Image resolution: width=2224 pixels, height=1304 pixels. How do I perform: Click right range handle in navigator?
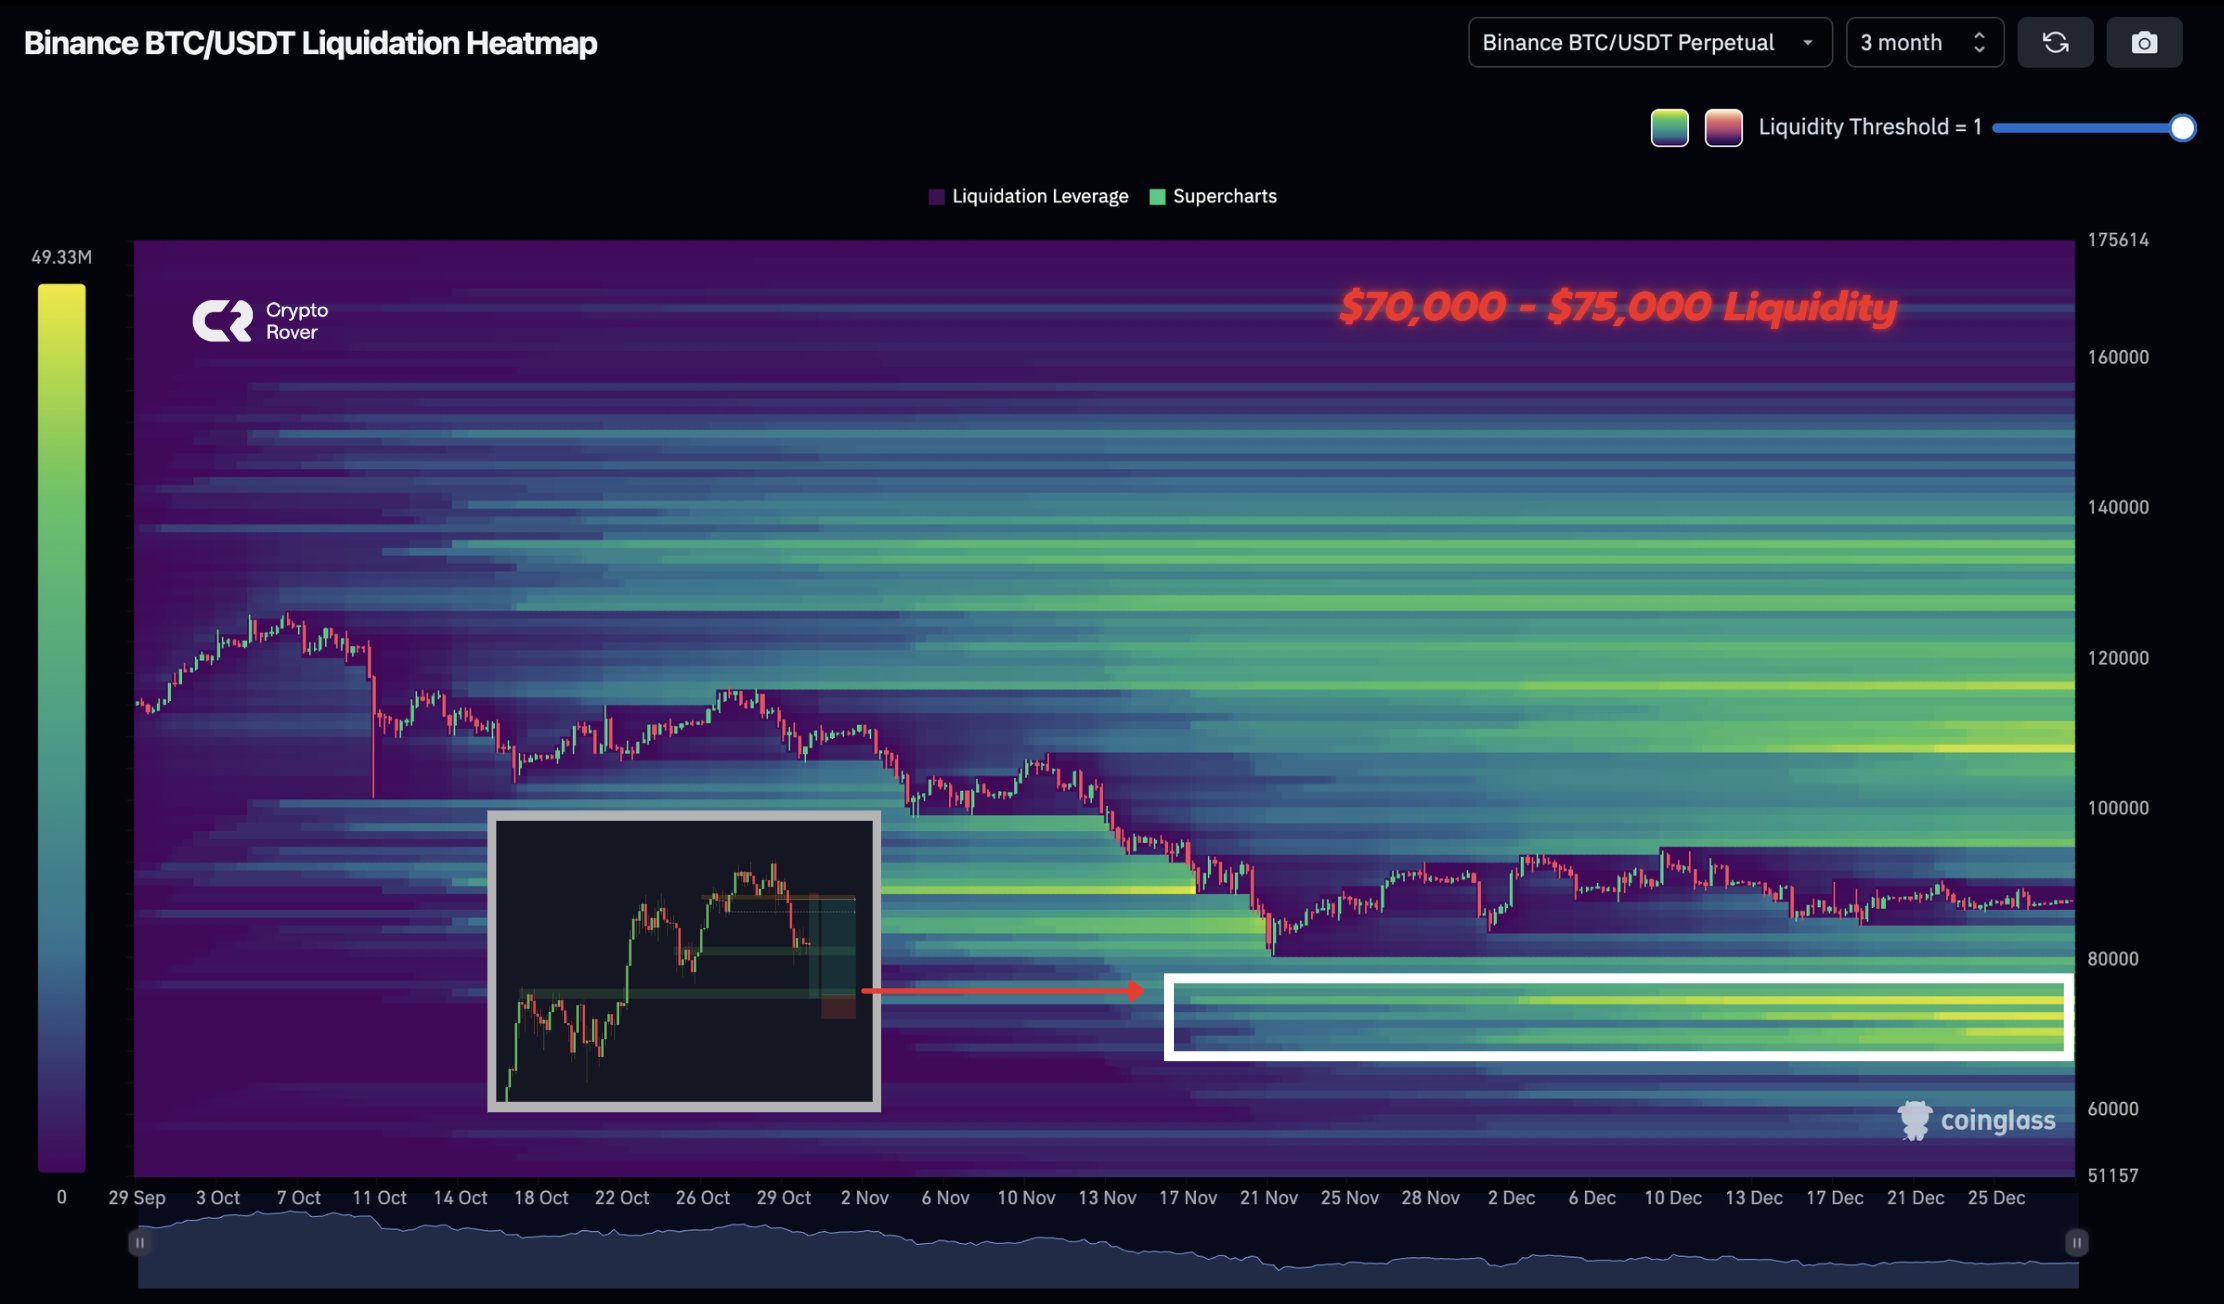click(x=2076, y=1242)
